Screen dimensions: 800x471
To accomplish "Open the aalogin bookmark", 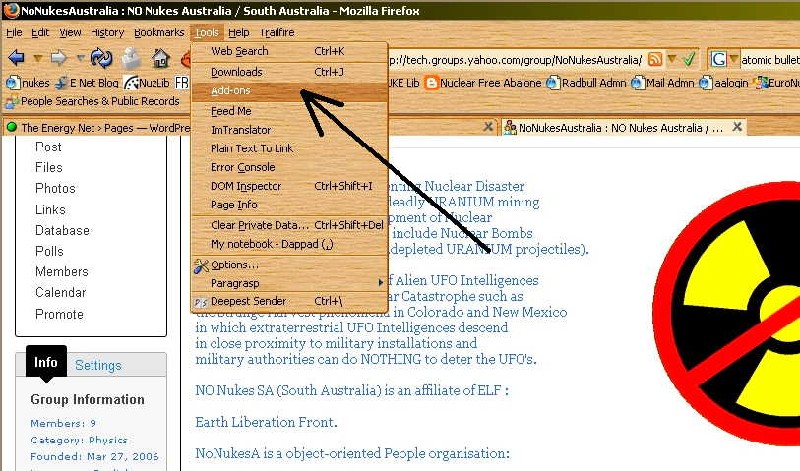I will 723,83.
